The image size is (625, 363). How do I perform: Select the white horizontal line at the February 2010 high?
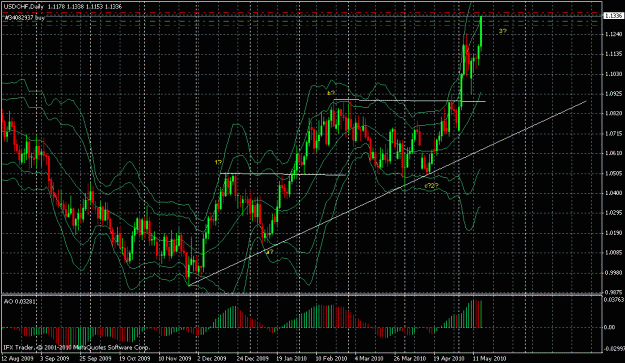point(409,100)
